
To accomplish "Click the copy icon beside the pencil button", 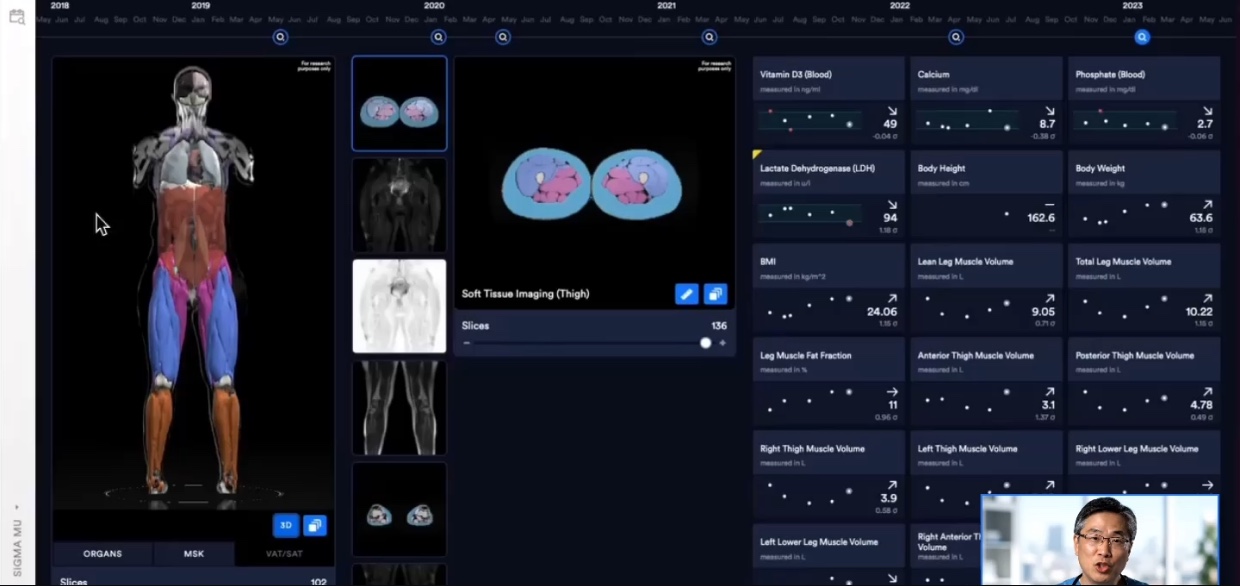I will pyautogui.click(x=715, y=294).
